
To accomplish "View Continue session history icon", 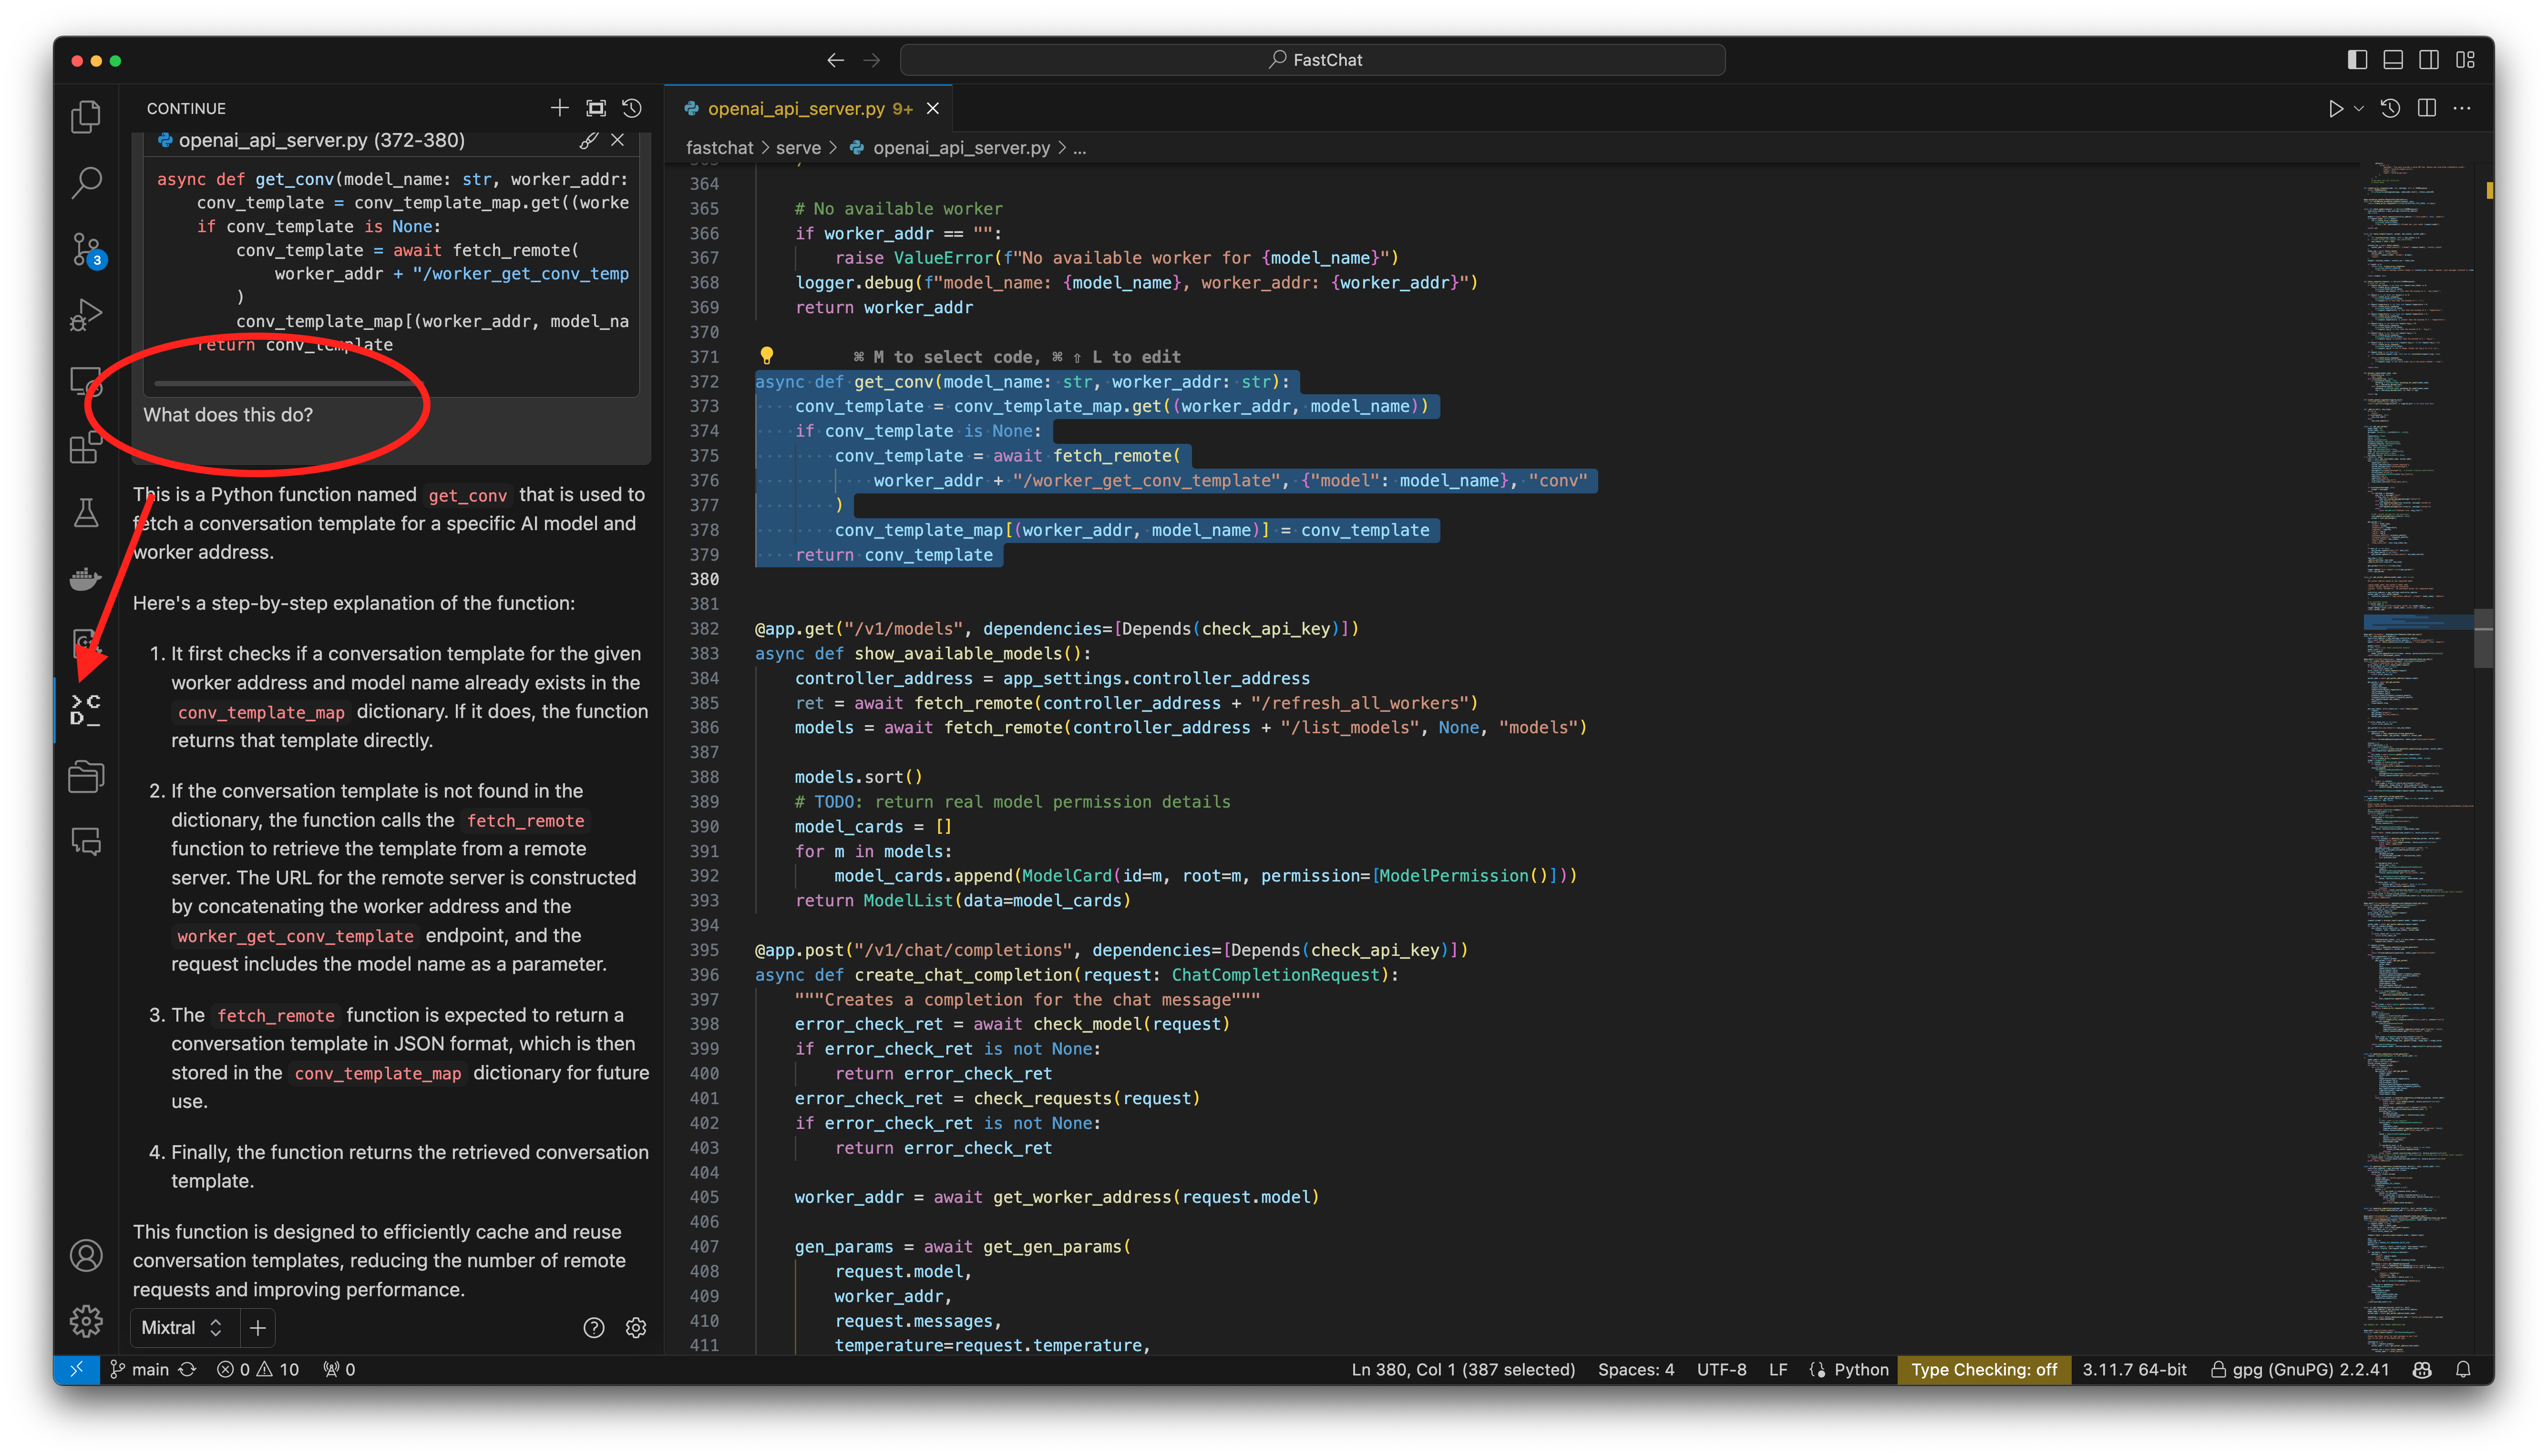I will point(632,108).
